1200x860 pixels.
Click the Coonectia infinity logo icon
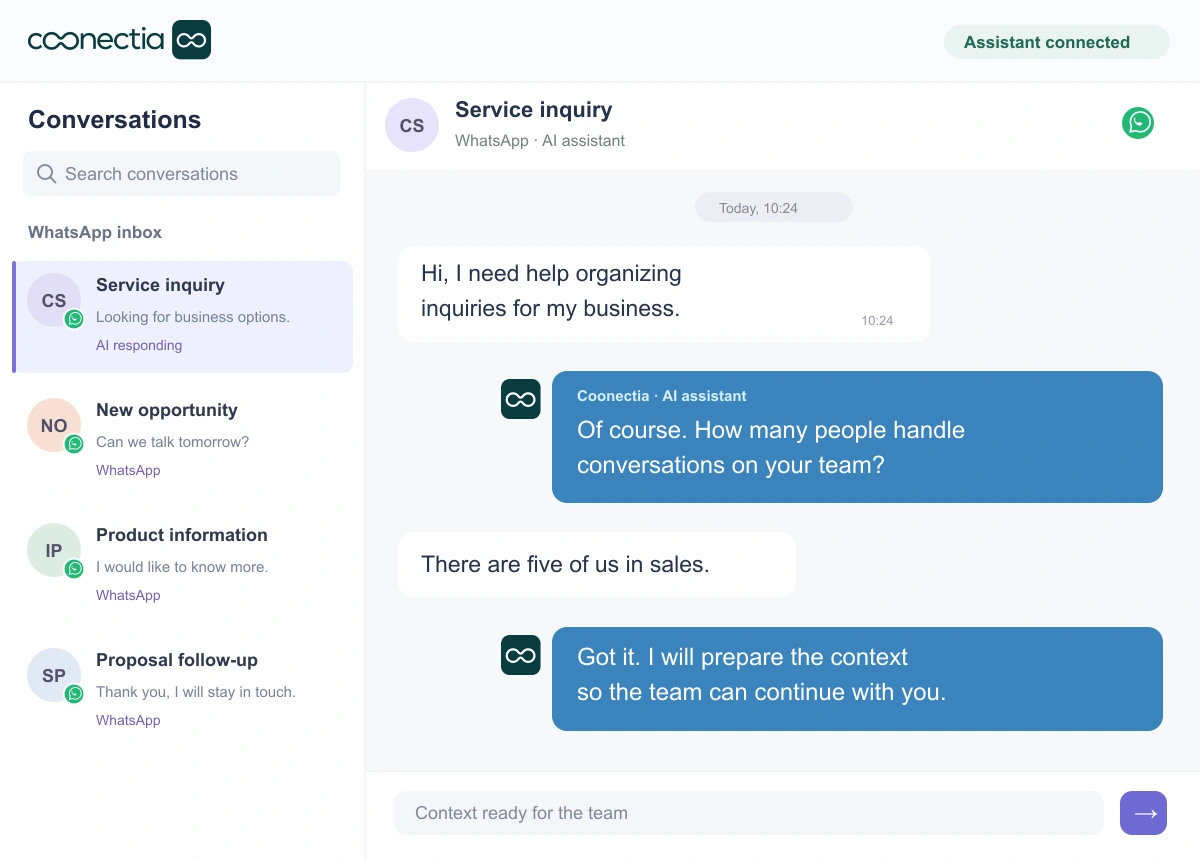(191, 40)
